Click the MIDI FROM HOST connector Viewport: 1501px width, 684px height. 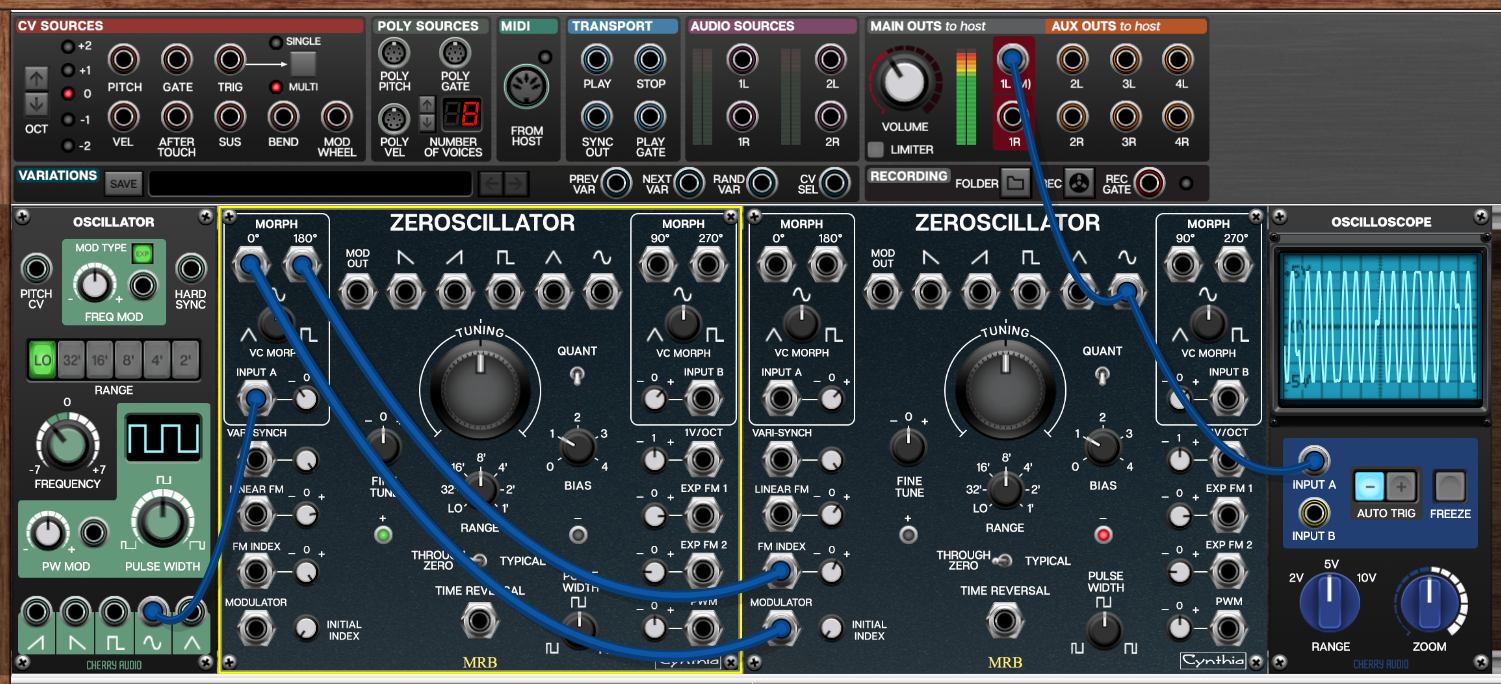pos(526,85)
